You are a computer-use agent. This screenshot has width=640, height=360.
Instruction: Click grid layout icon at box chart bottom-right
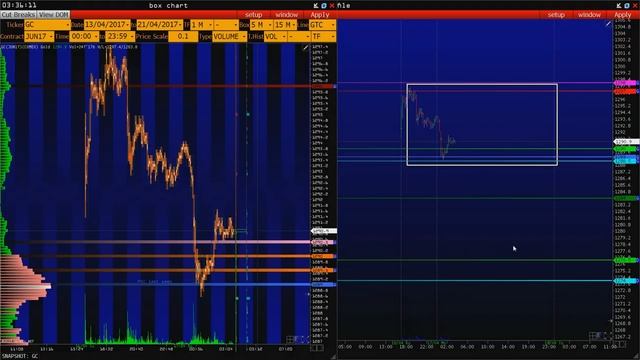point(290,340)
